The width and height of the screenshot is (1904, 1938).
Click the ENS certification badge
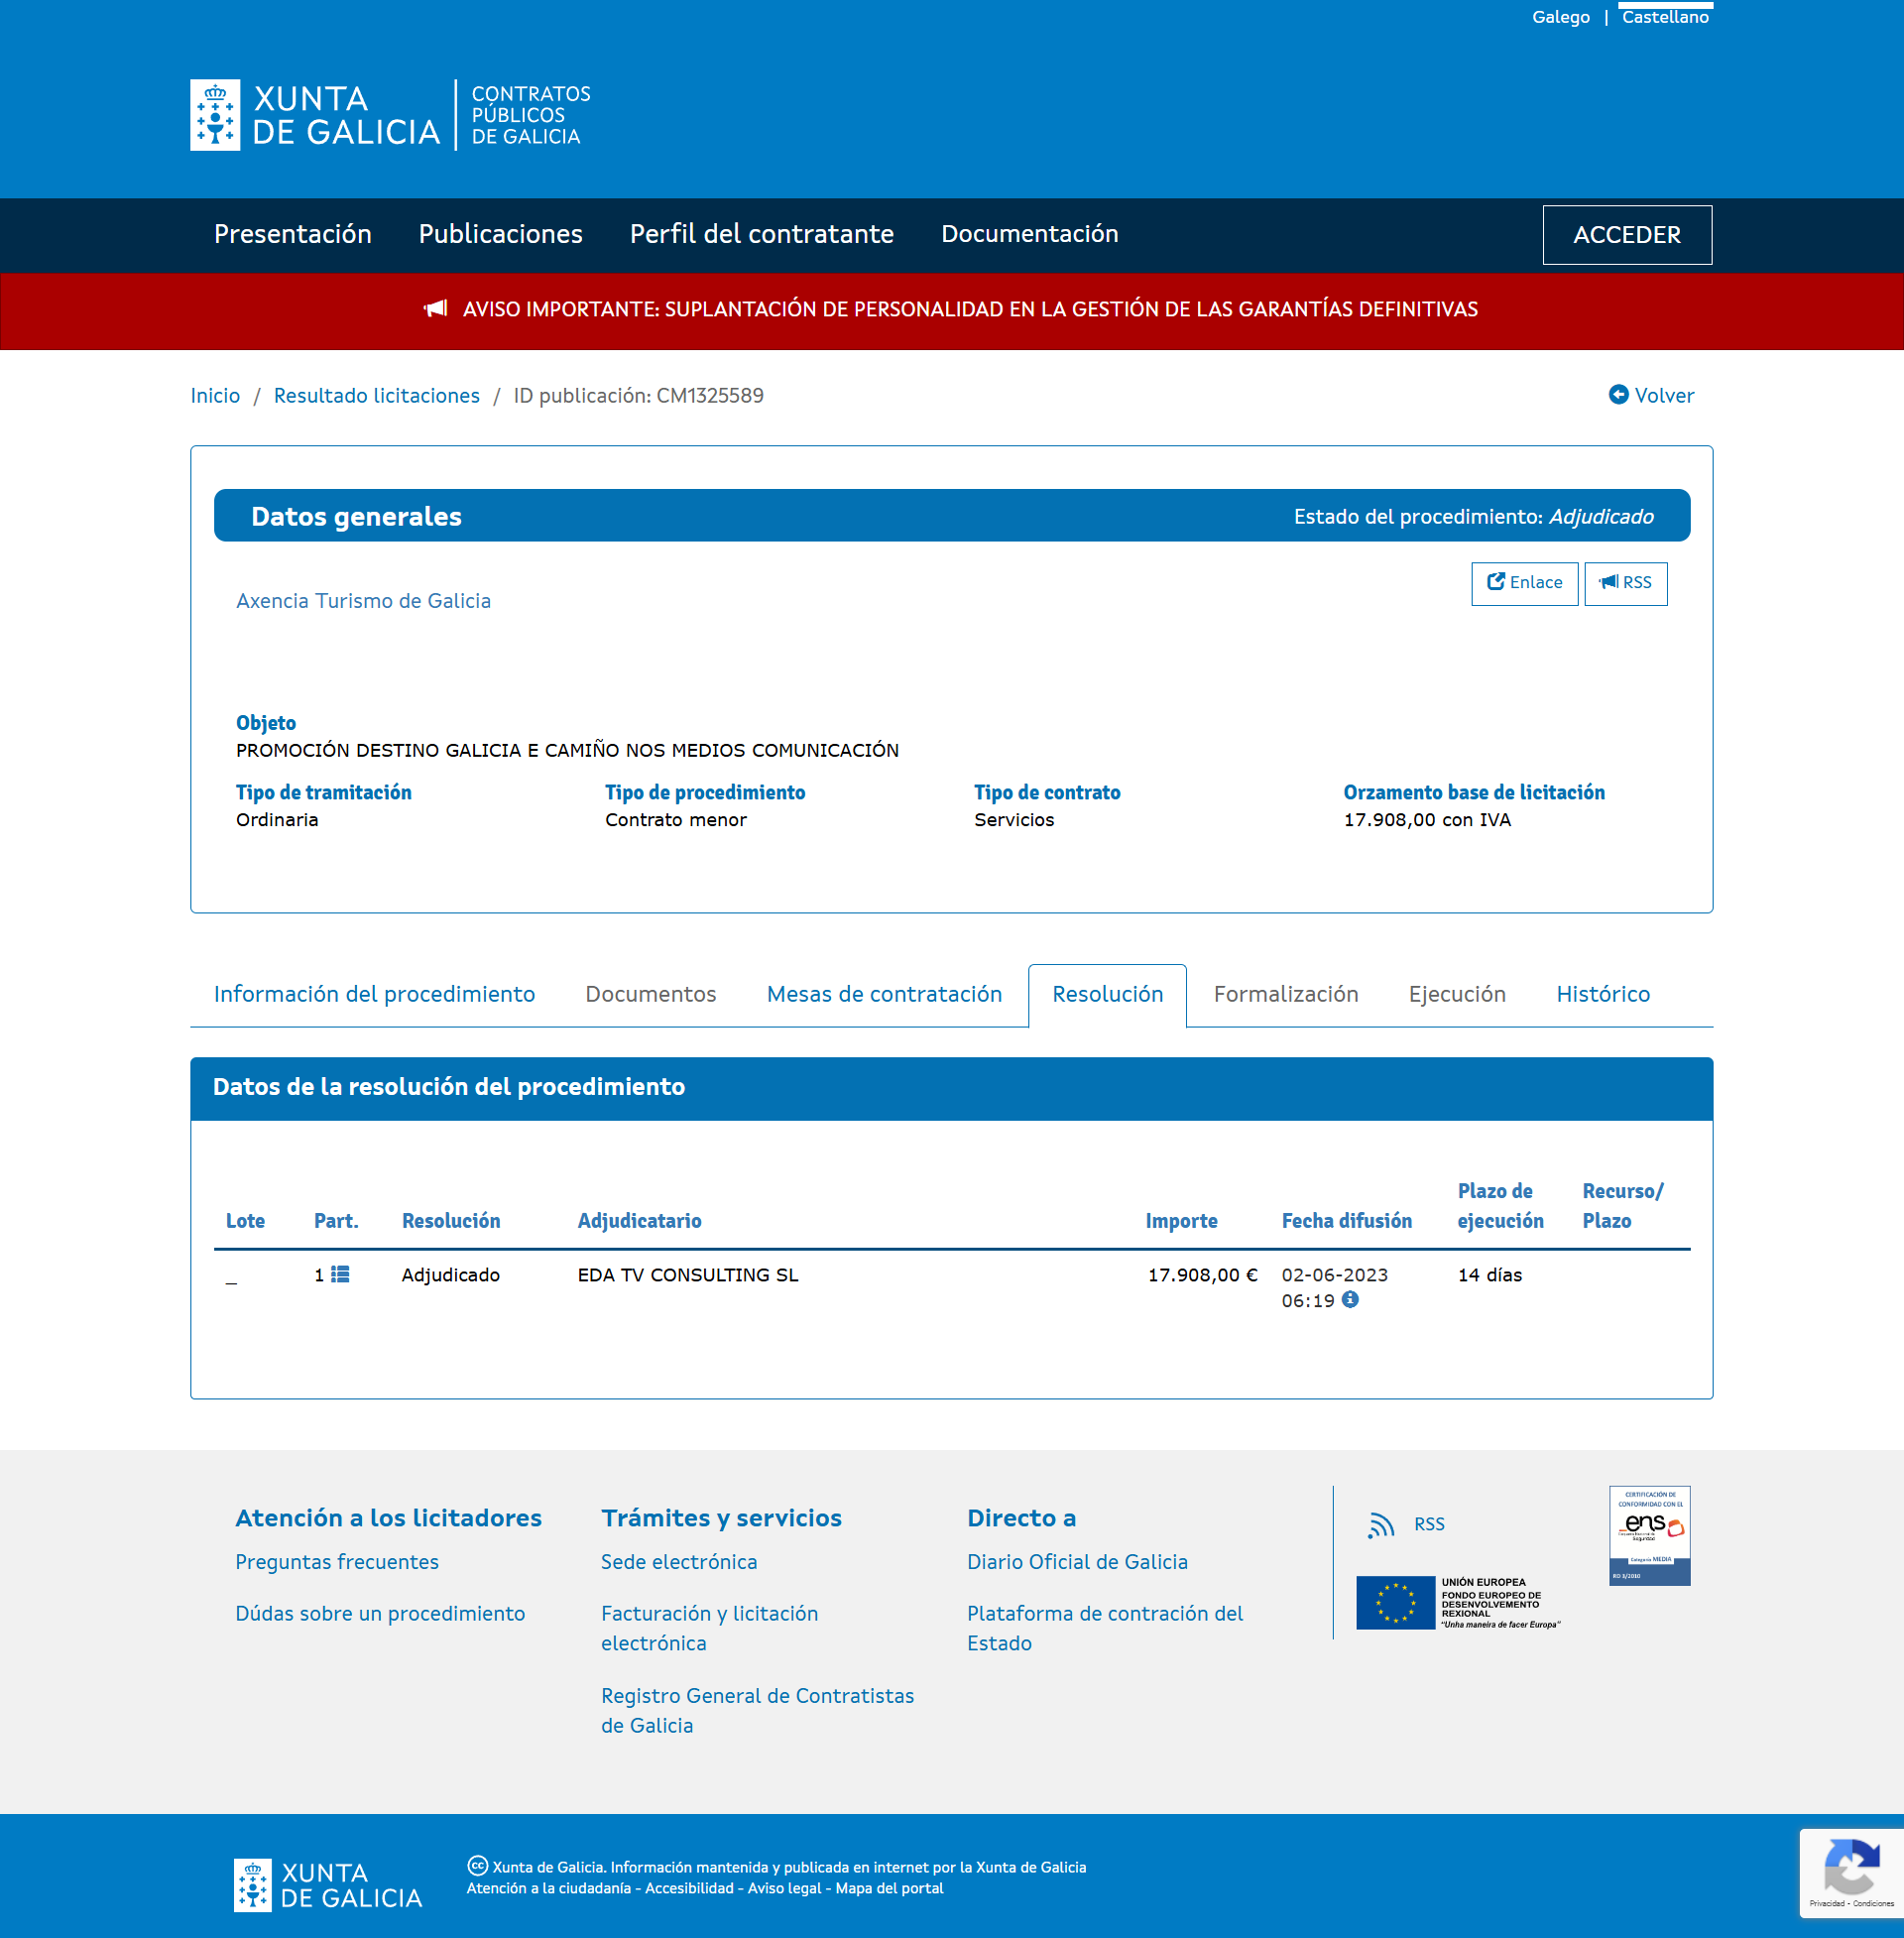tap(1648, 1535)
